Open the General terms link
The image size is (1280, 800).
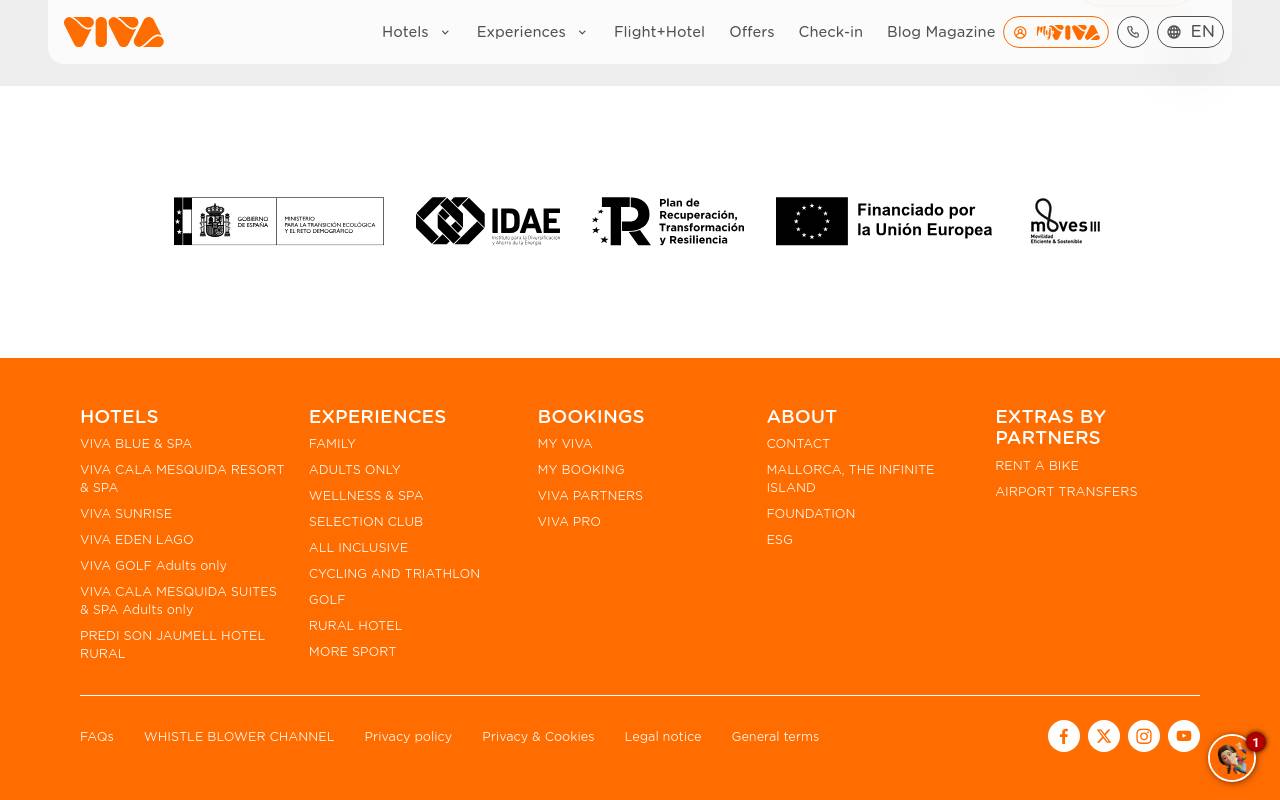[775, 737]
